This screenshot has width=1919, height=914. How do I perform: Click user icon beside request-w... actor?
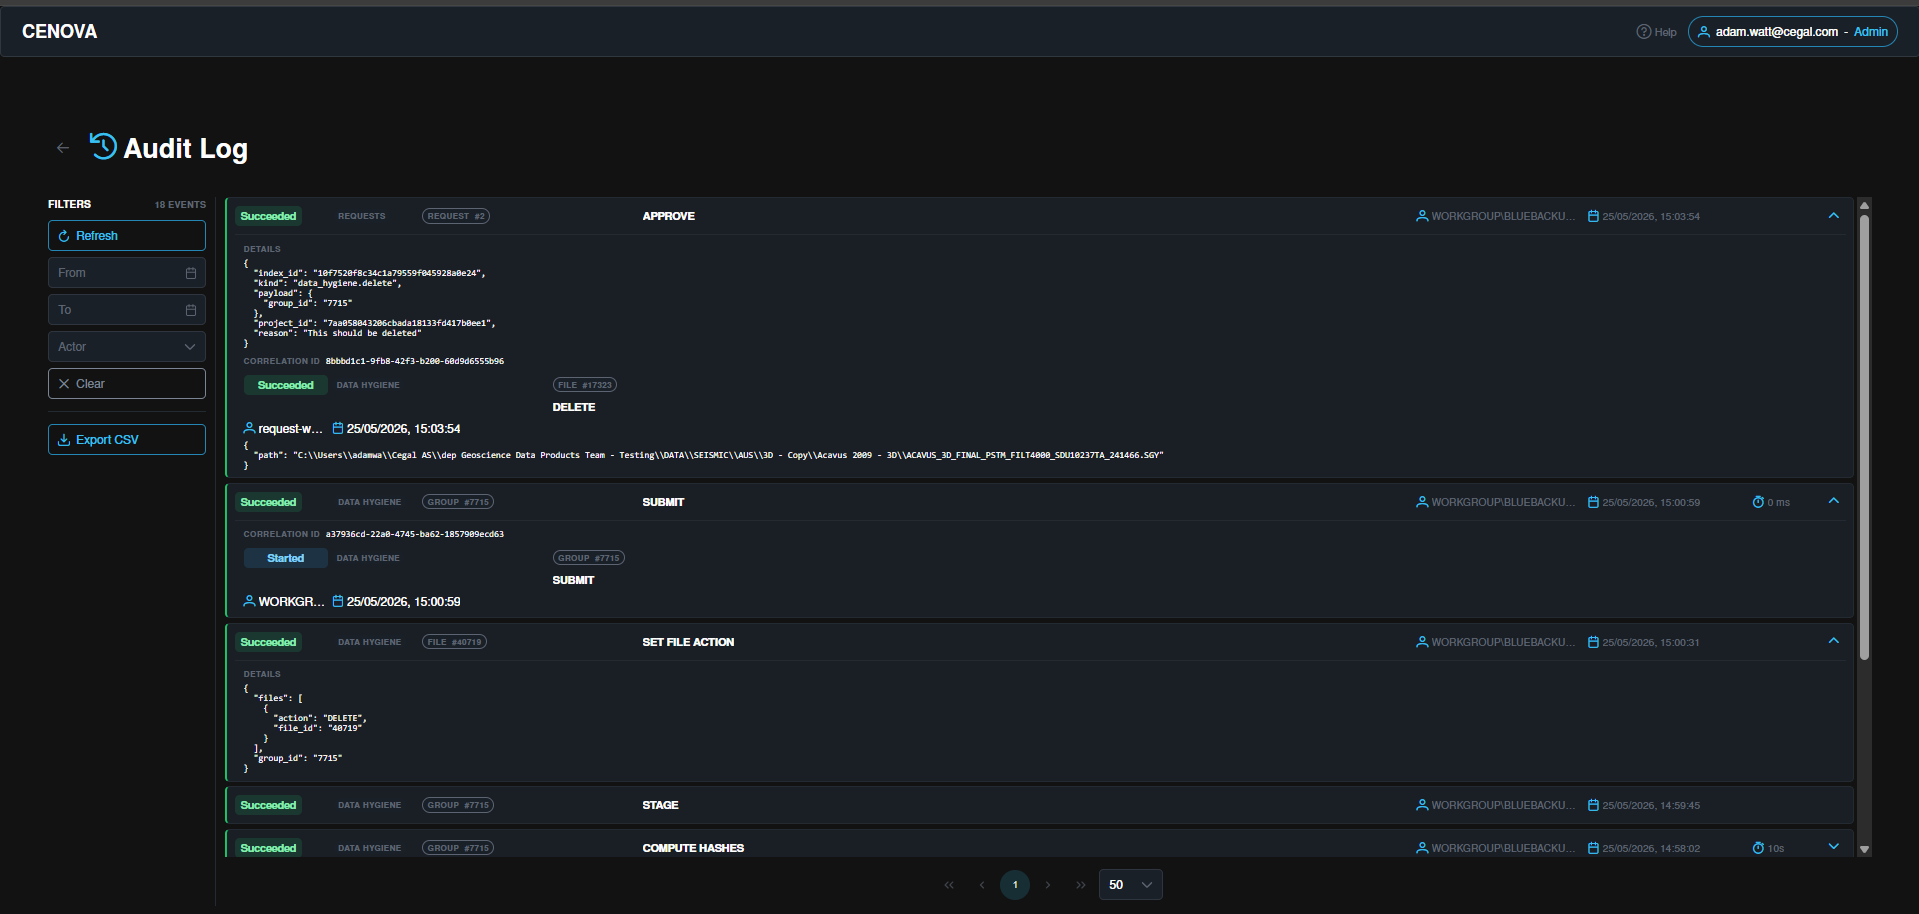point(249,428)
